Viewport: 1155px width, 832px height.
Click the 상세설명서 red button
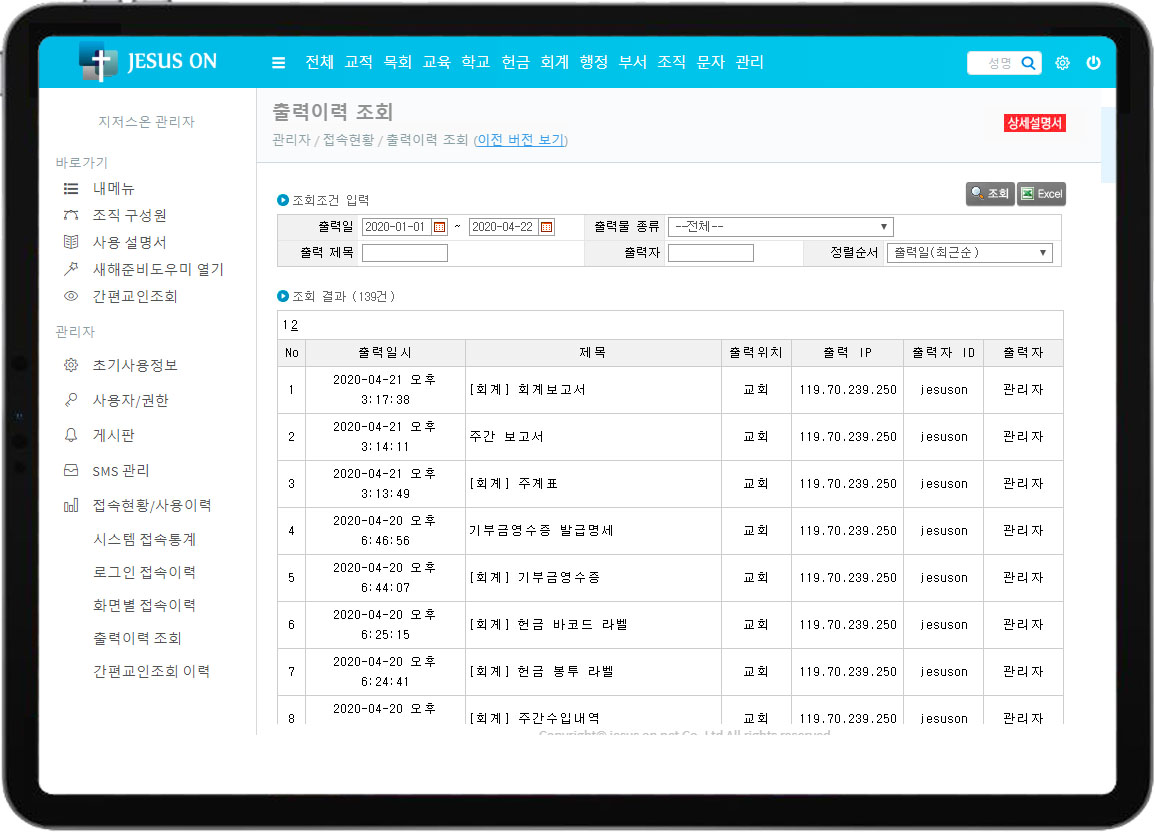(1034, 123)
